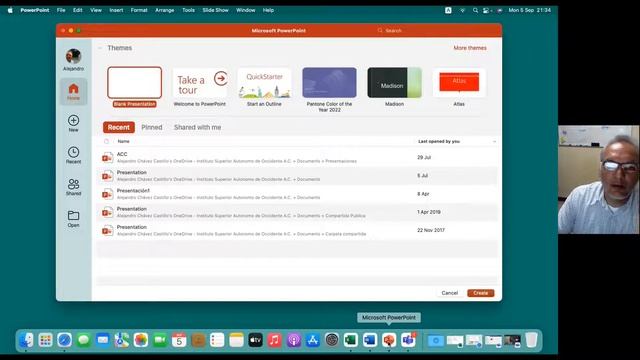640x360 pixels.
Task: Select the Atlas theme thumbnail
Action: coord(459,83)
